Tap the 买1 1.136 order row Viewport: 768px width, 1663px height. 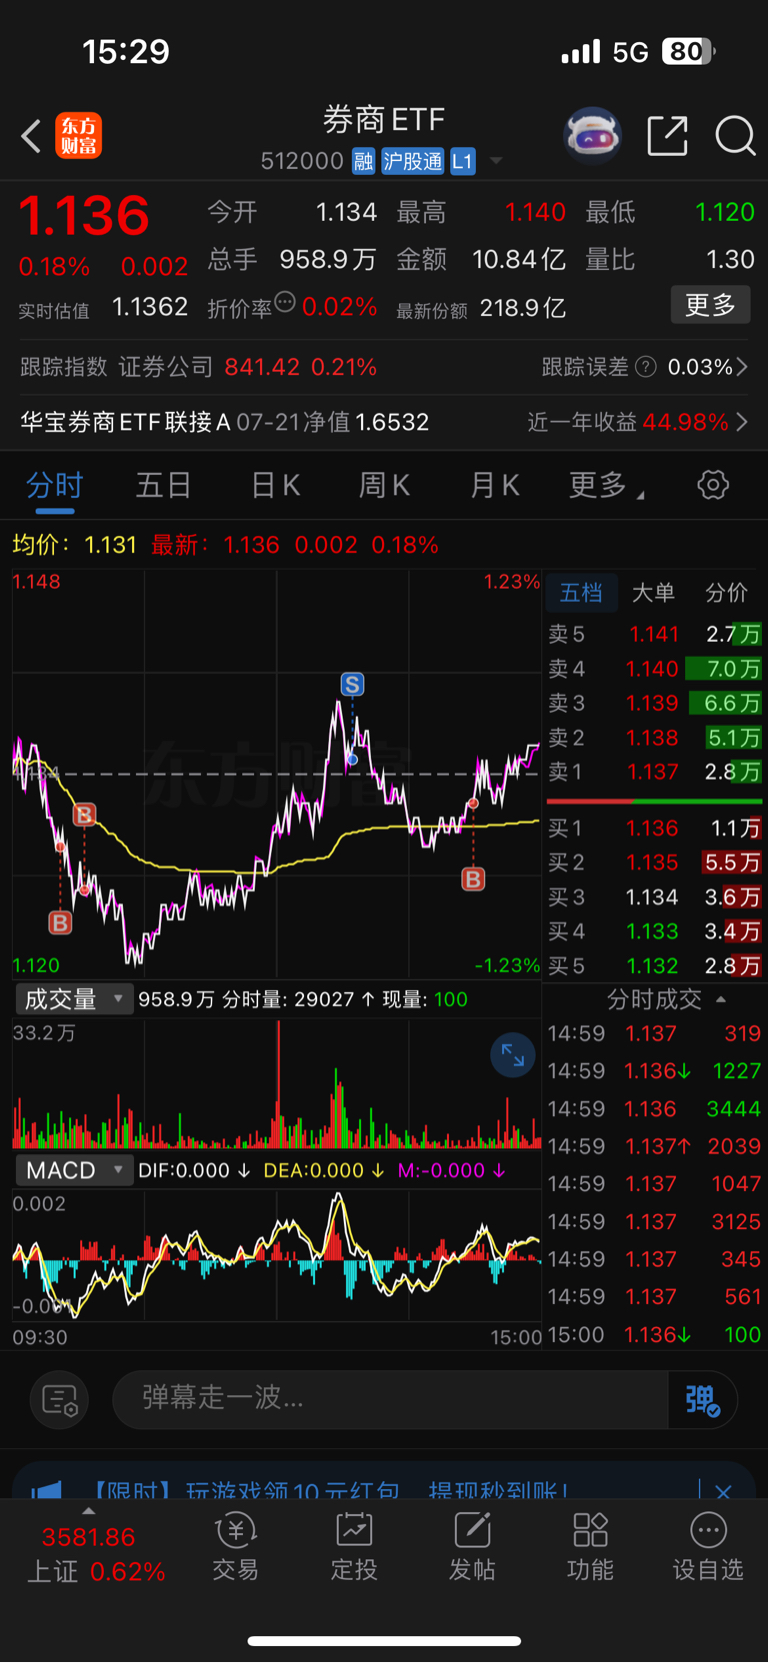(654, 828)
